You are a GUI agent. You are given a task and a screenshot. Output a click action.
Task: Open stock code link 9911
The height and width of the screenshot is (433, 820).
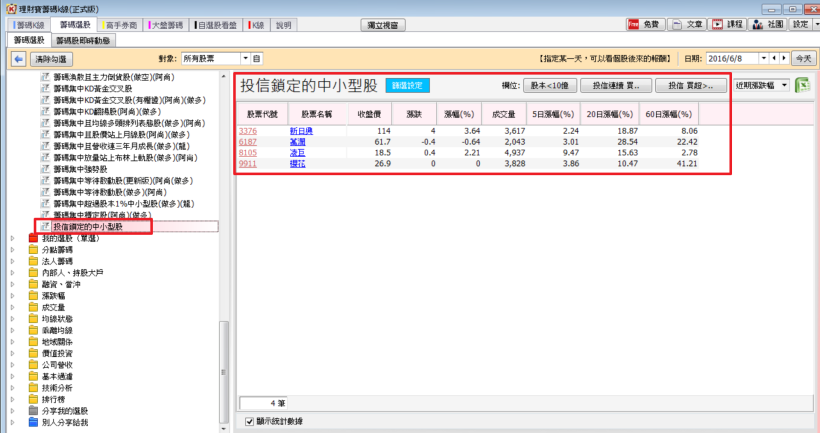248,164
